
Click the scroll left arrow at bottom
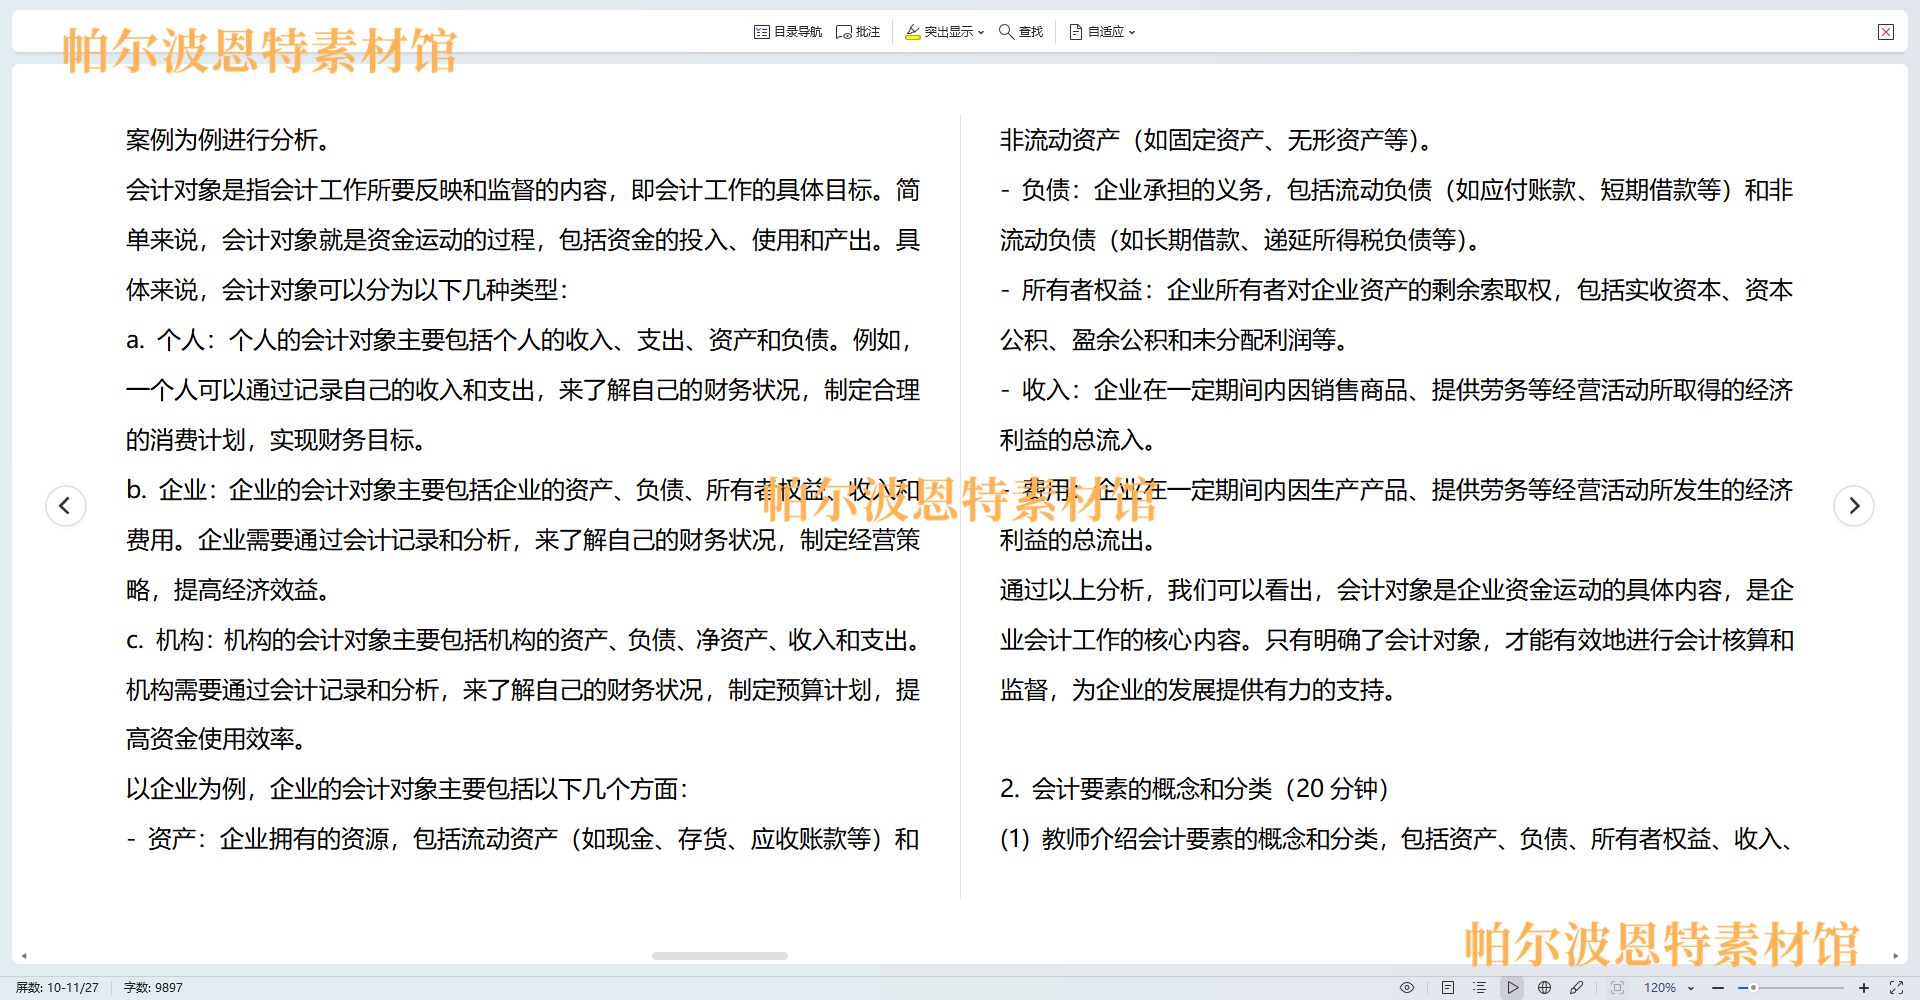tap(24, 956)
